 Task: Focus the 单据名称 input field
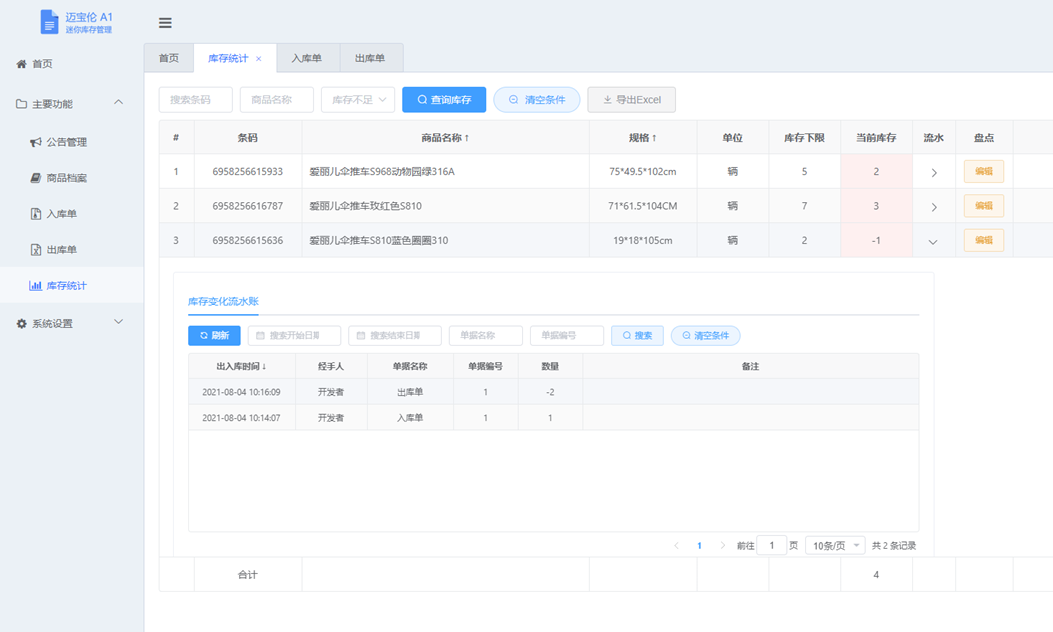(x=486, y=335)
